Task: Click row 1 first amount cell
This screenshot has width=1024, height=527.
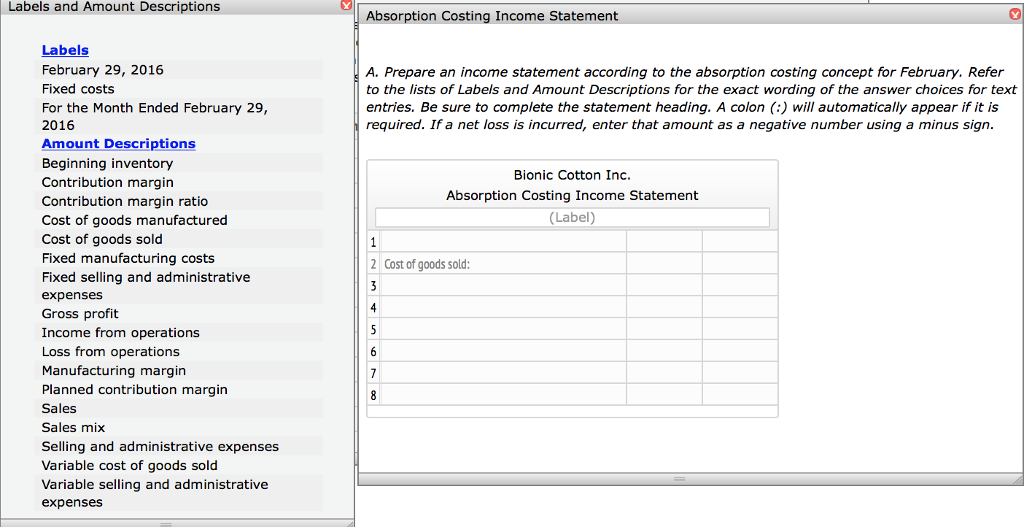Action: point(664,242)
